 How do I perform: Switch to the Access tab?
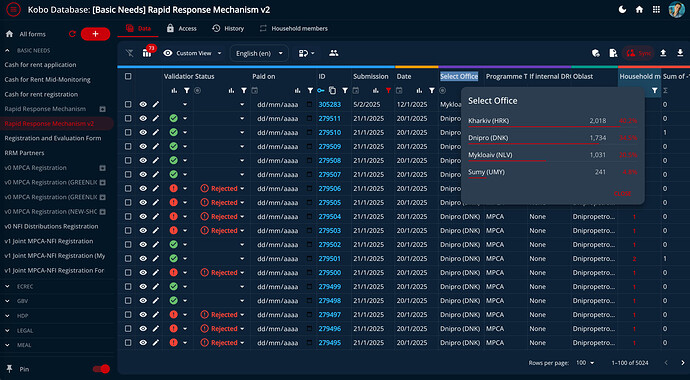coord(182,28)
